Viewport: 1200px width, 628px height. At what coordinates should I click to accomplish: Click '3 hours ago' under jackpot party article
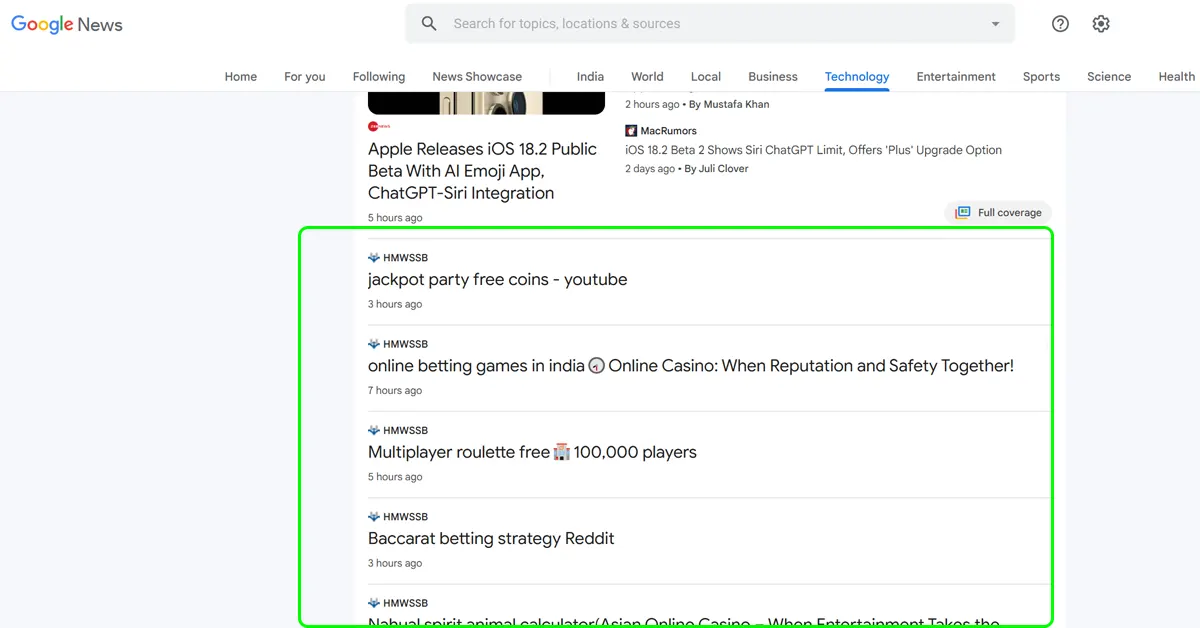pyautogui.click(x=395, y=304)
